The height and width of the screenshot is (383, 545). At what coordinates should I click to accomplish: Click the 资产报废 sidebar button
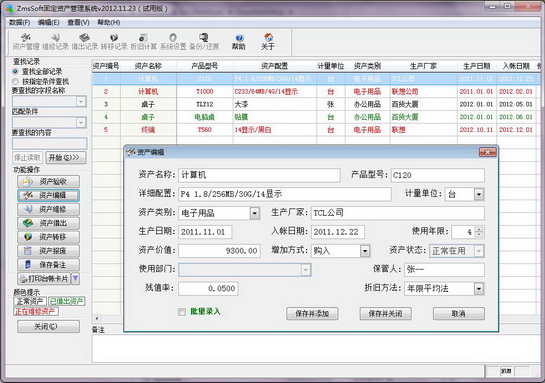[x=48, y=251]
